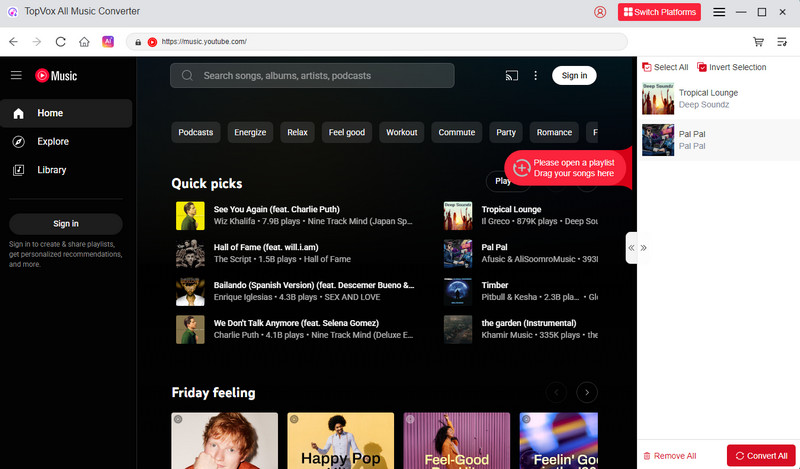Select the Pal Pal track in the conversion list

point(718,139)
